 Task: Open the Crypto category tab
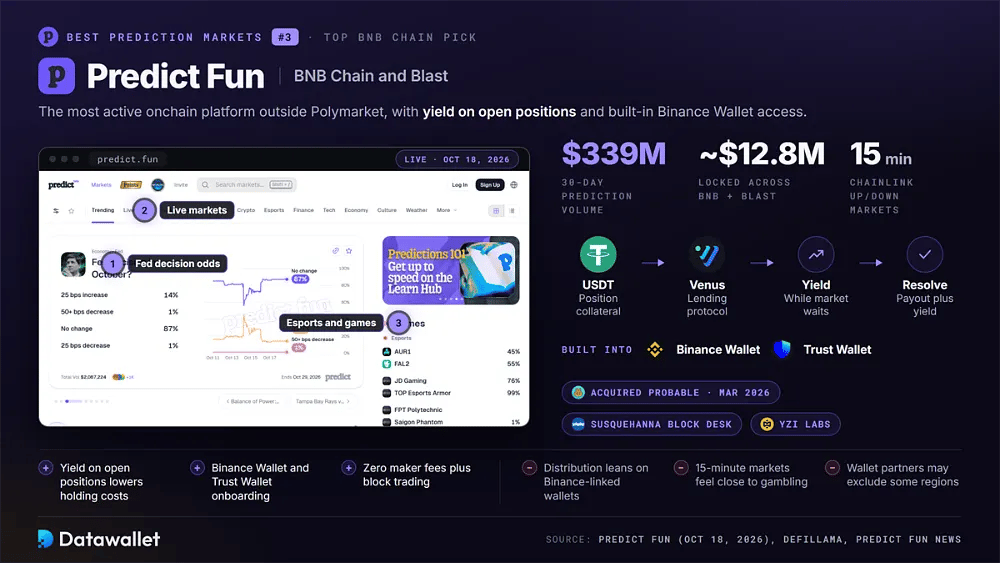(x=246, y=210)
